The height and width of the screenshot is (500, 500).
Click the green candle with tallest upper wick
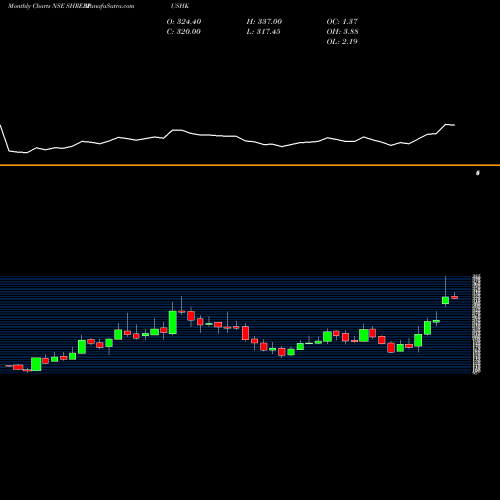point(445,300)
